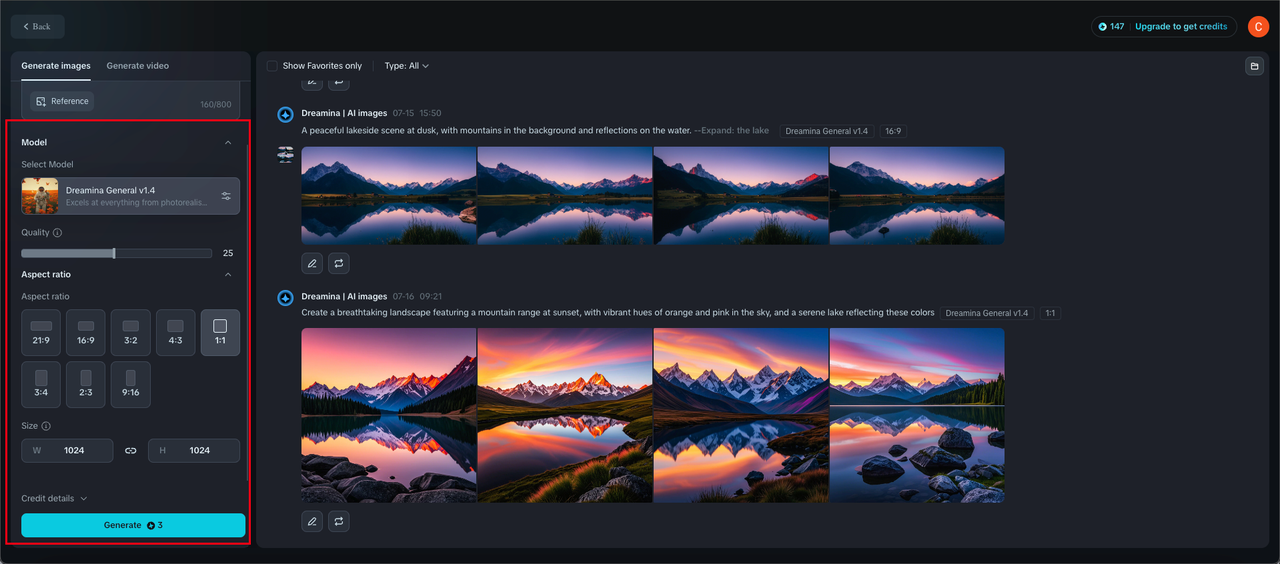1280x564 pixels.
Task: Click the Select Model label
Action: (x=47, y=164)
